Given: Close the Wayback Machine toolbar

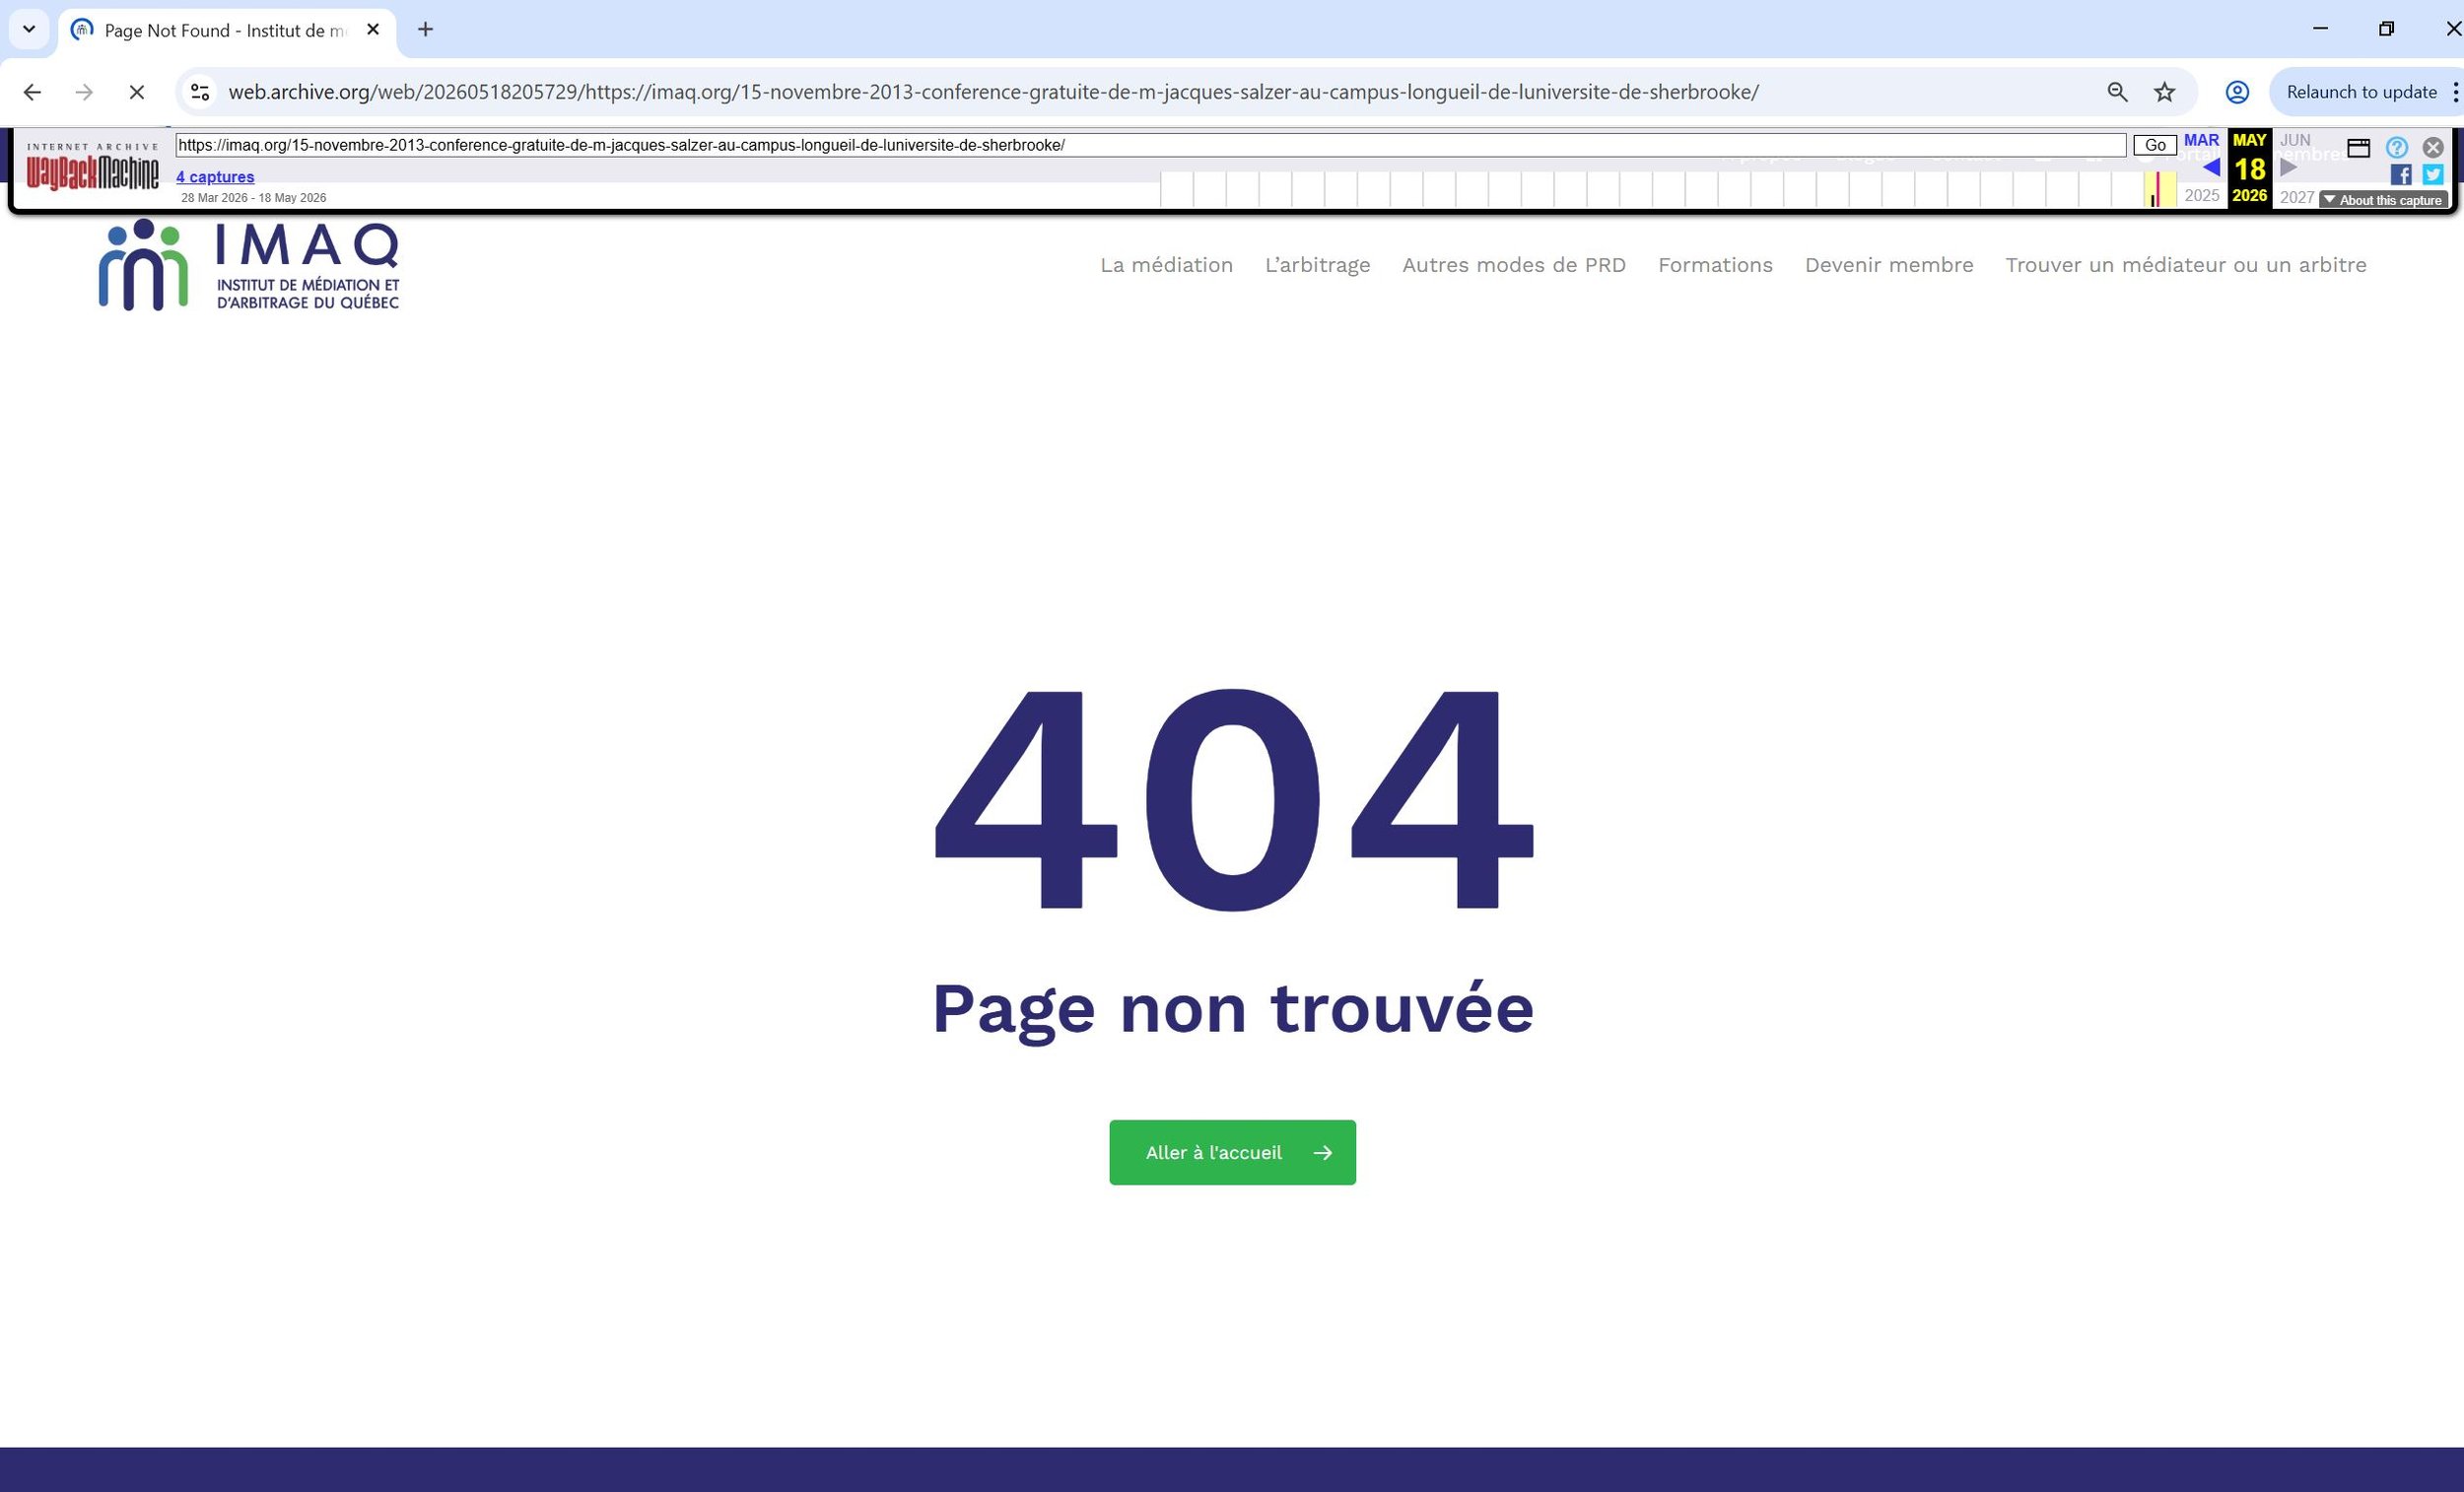Looking at the screenshot, I should 2433,148.
